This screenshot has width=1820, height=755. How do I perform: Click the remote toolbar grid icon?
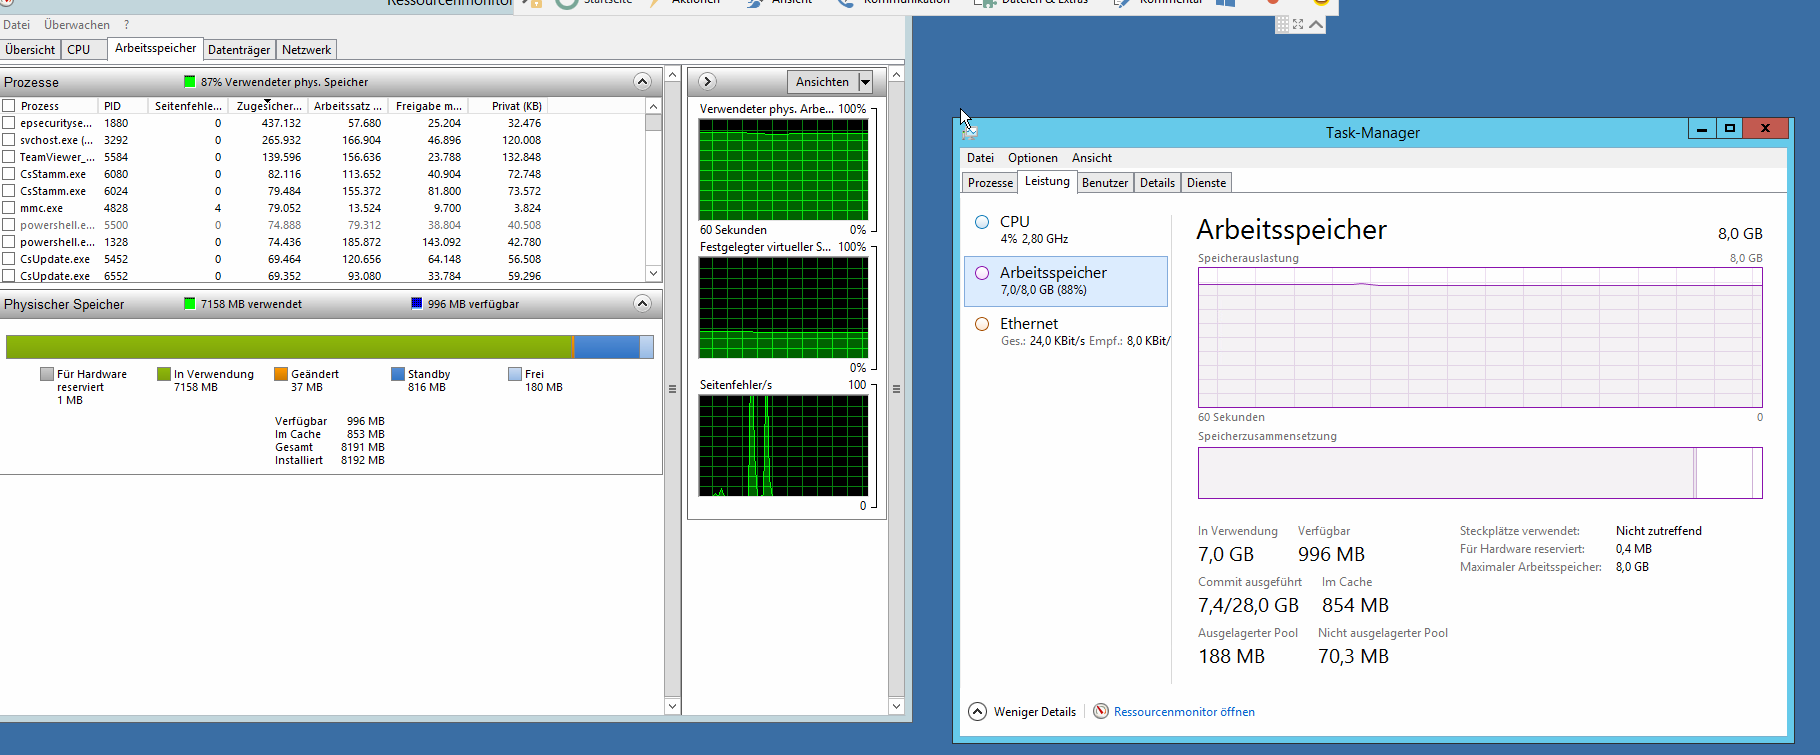tap(1283, 24)
